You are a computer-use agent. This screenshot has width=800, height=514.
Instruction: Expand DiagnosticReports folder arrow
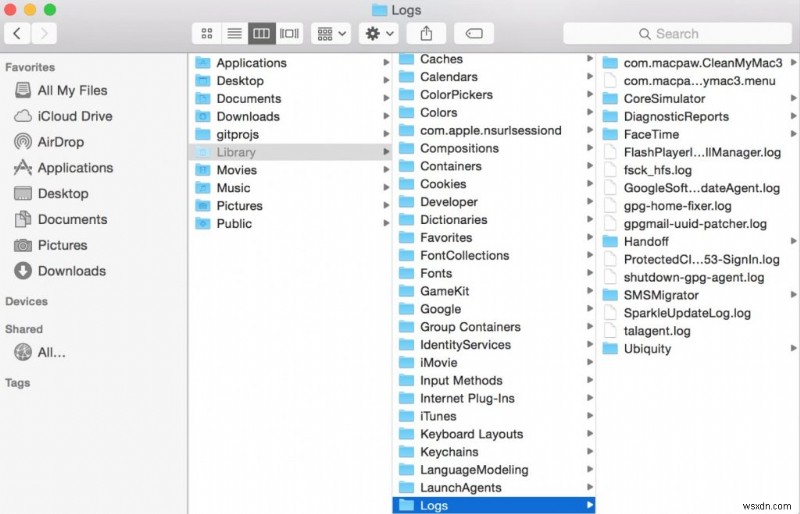pos(793,116)
